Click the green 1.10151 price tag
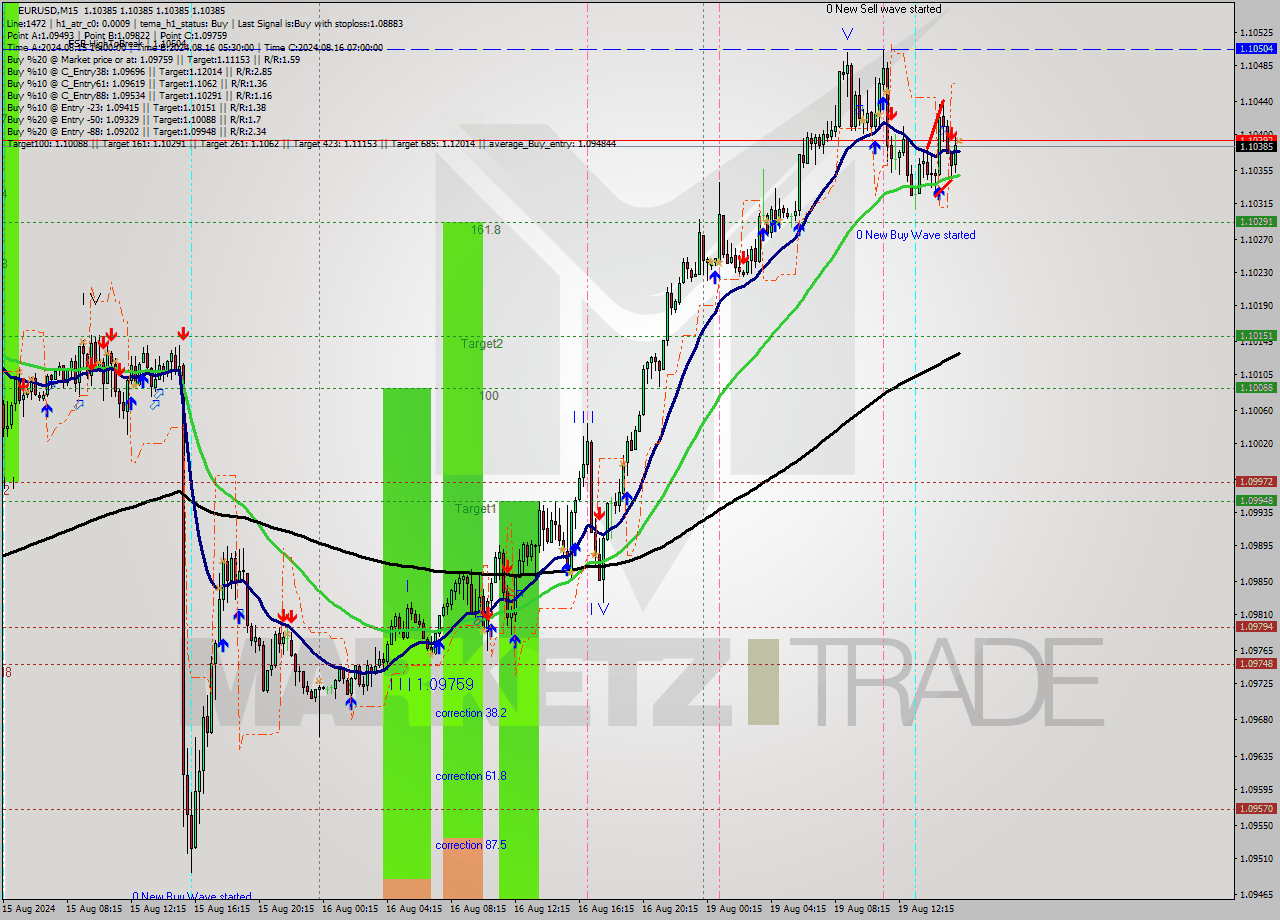1280x920 pixels. pos(1256,336)
